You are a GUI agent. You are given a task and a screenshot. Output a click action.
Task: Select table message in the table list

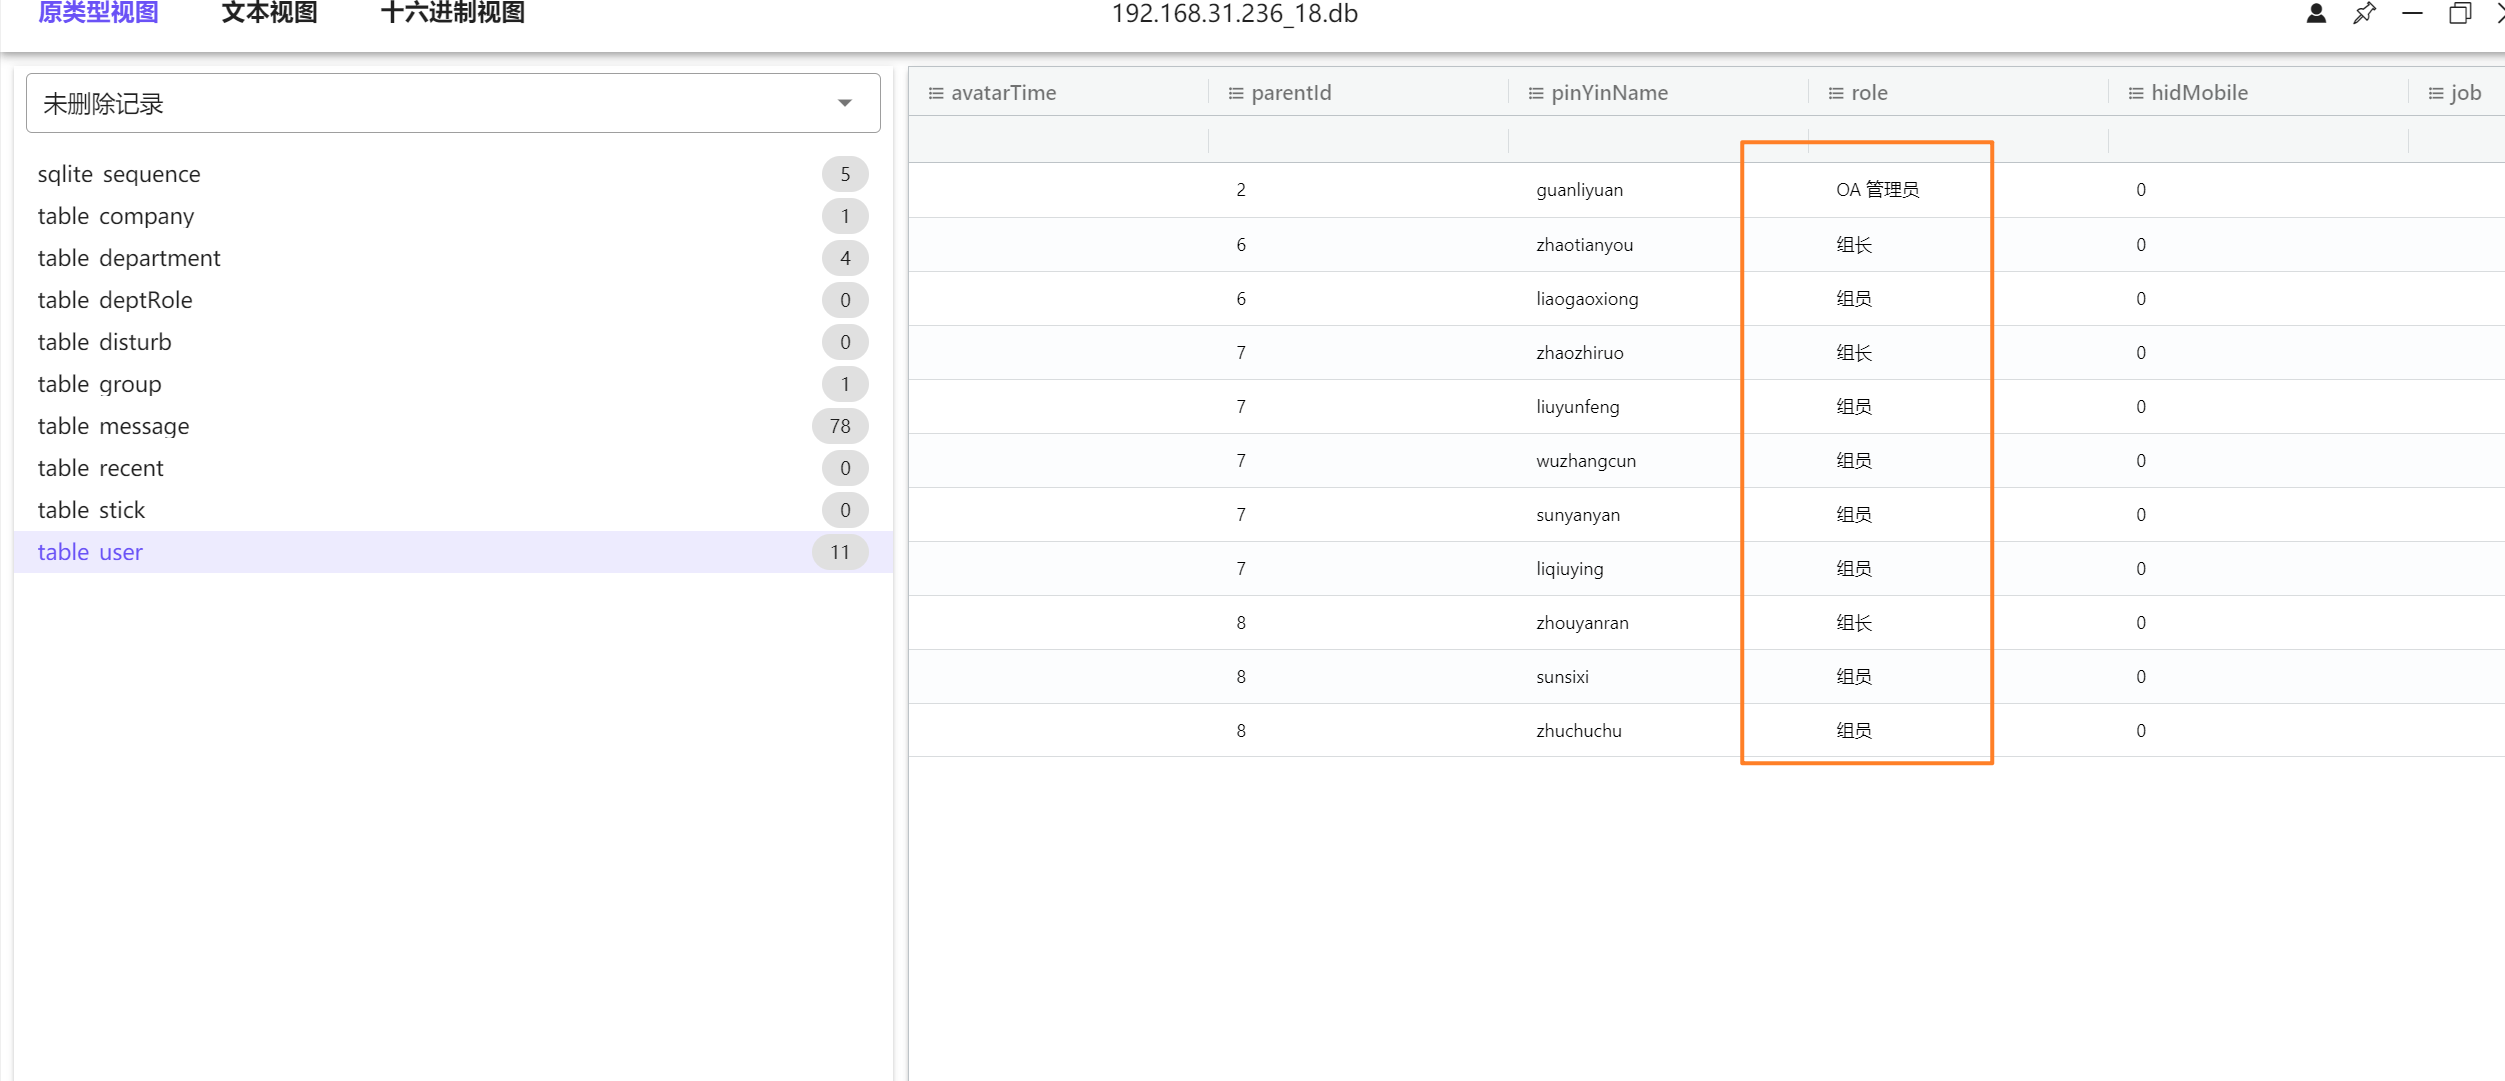(114, 426)
